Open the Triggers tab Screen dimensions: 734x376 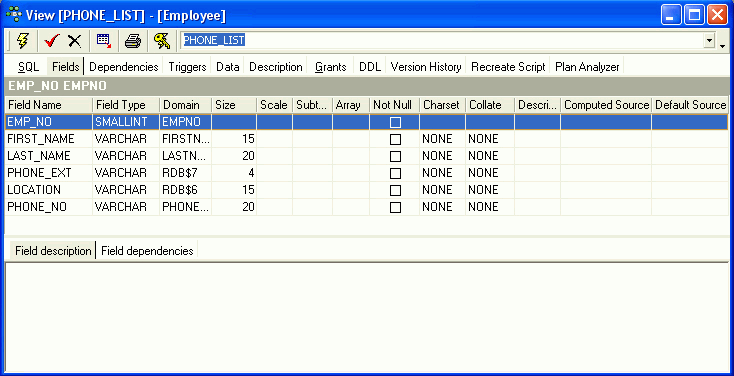[187, 67]
